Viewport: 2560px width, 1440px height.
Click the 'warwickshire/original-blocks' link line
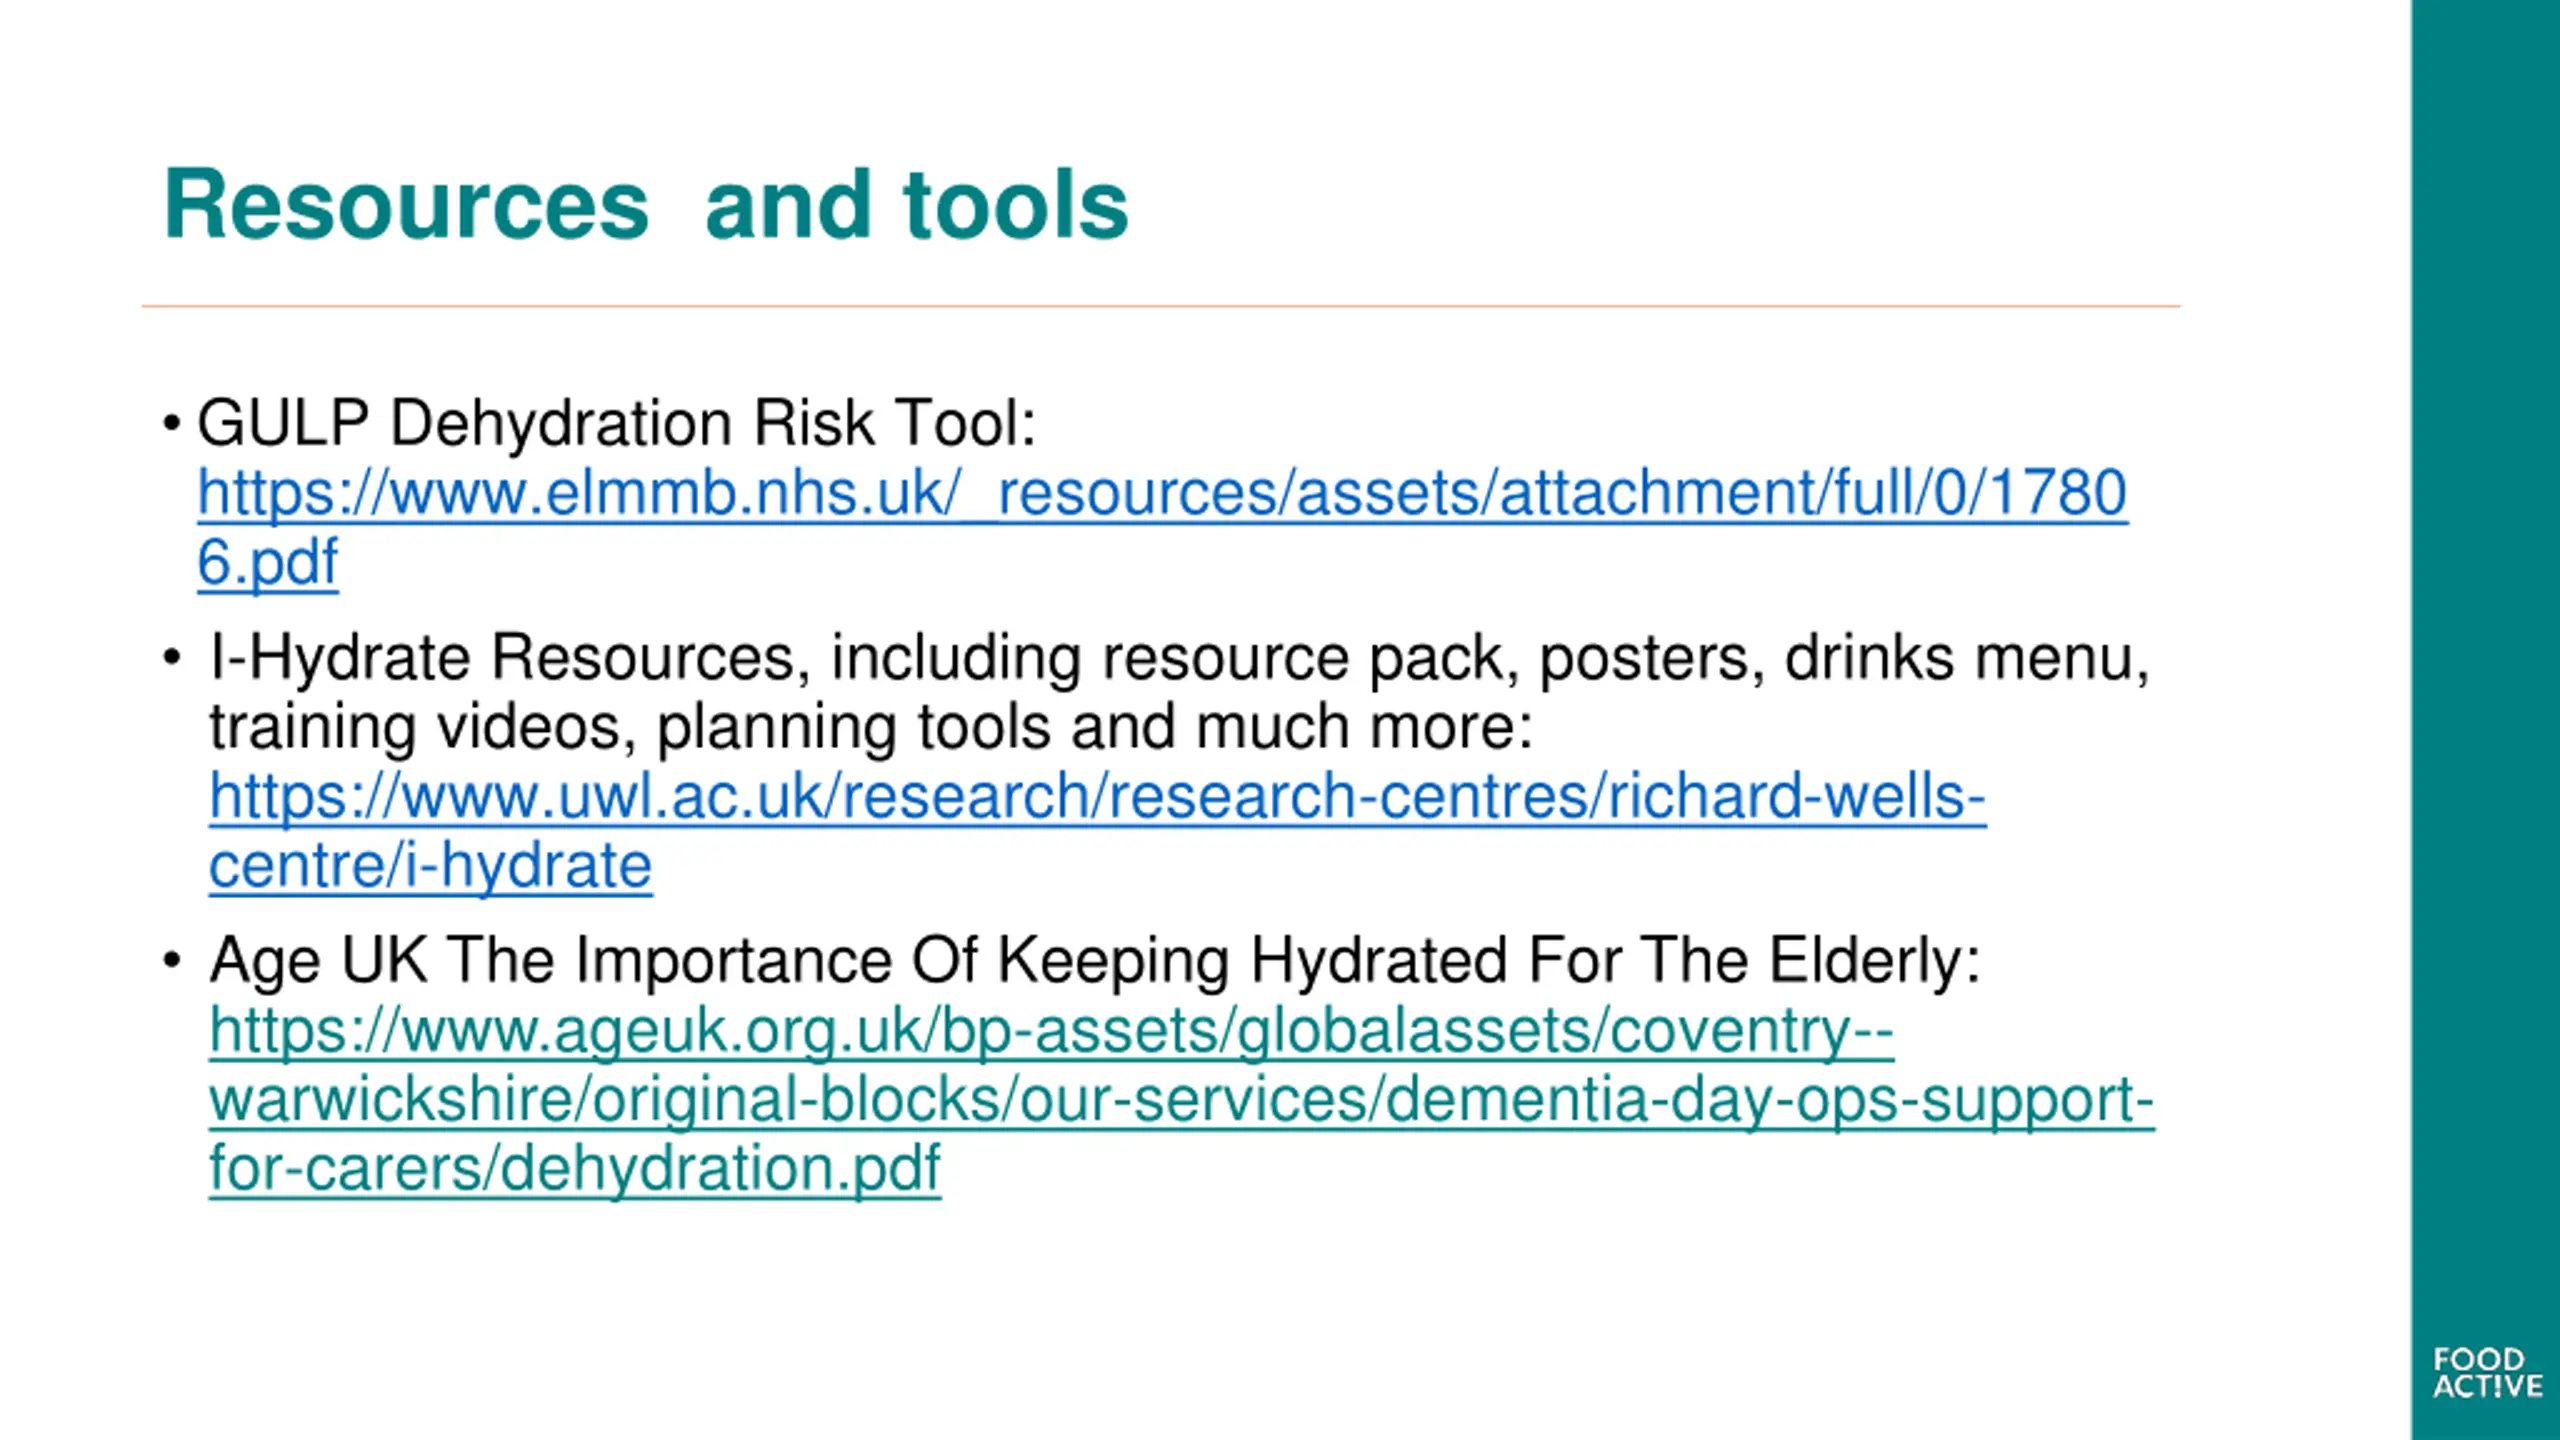(1181, 1100)
